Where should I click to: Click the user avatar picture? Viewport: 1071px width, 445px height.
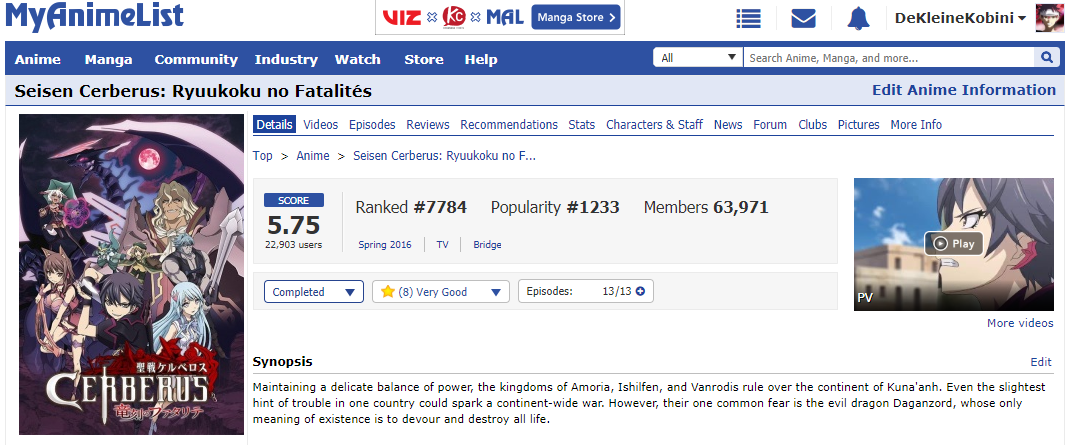(x=1050, y=18)
